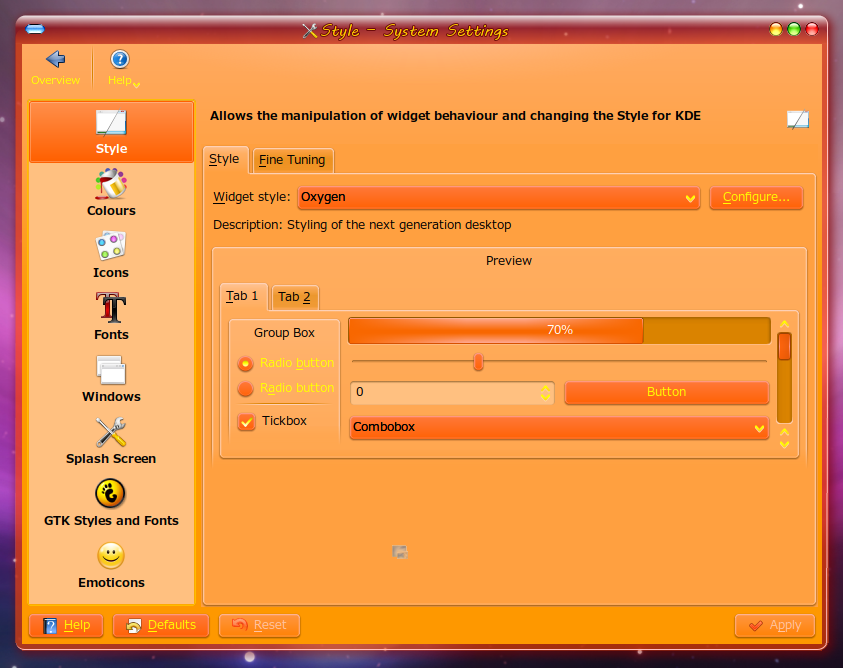Screen dimensions: 843x668
Task: Click the preview vertical scrollbar handle
Action: (x=784, y=347)
